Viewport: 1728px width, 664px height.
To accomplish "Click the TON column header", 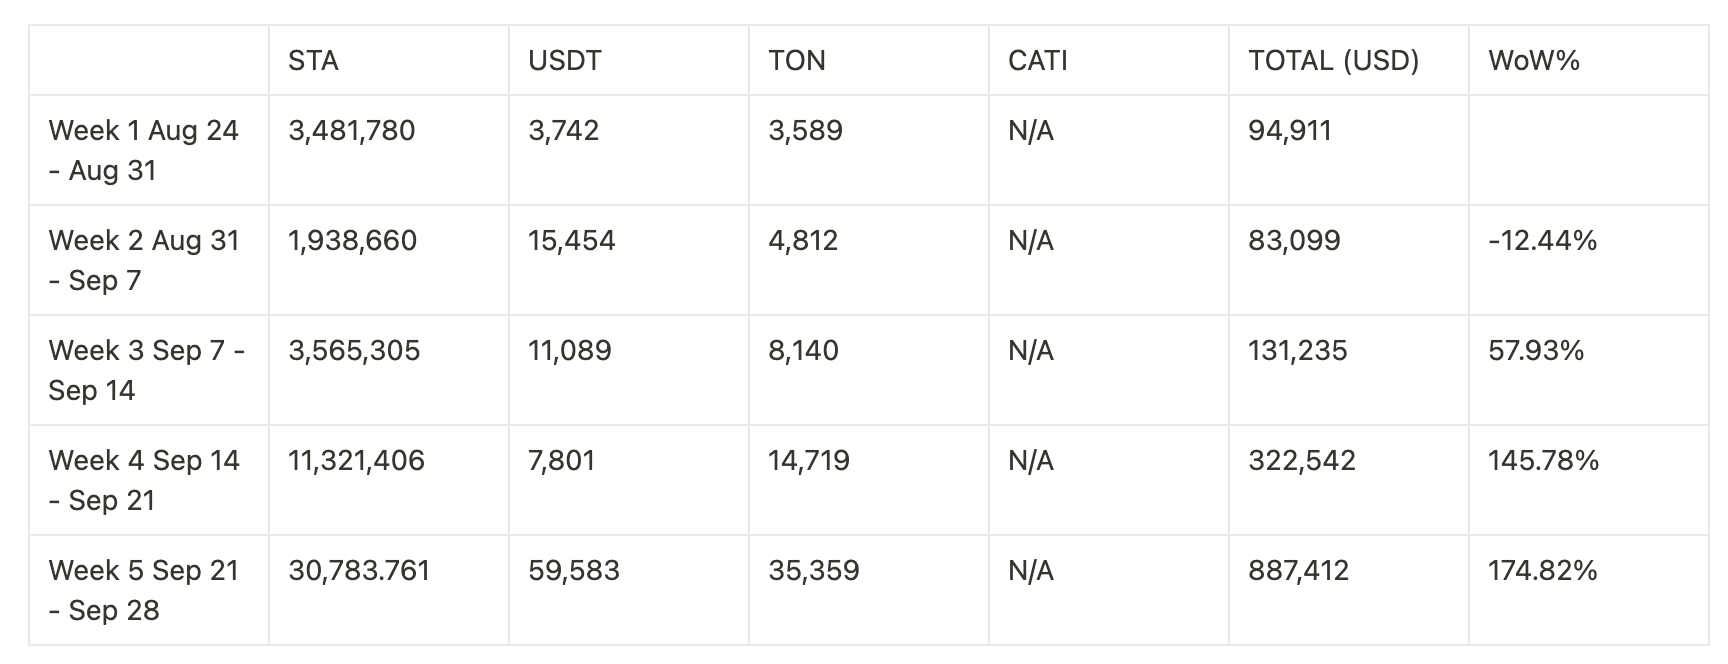I will coord(797,61).
